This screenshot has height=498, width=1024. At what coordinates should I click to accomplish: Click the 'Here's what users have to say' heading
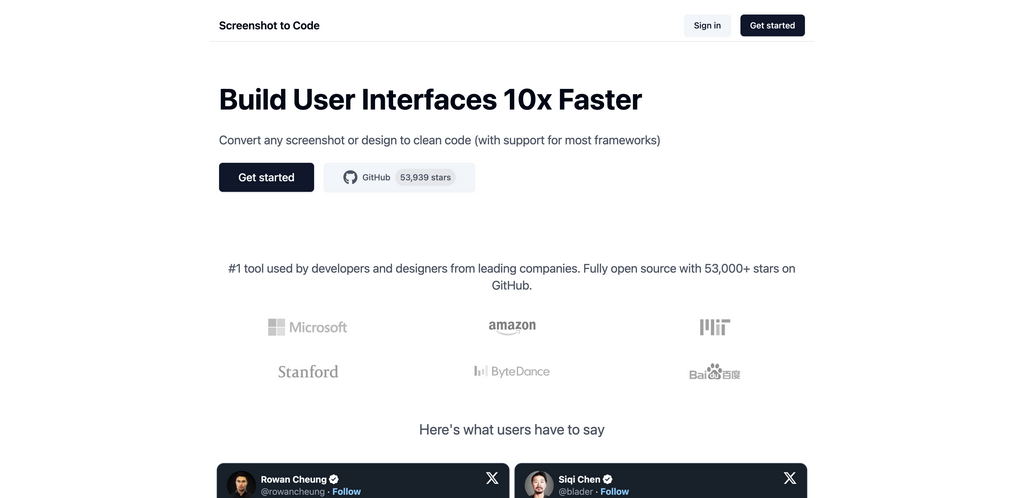(x=512, y=429)
